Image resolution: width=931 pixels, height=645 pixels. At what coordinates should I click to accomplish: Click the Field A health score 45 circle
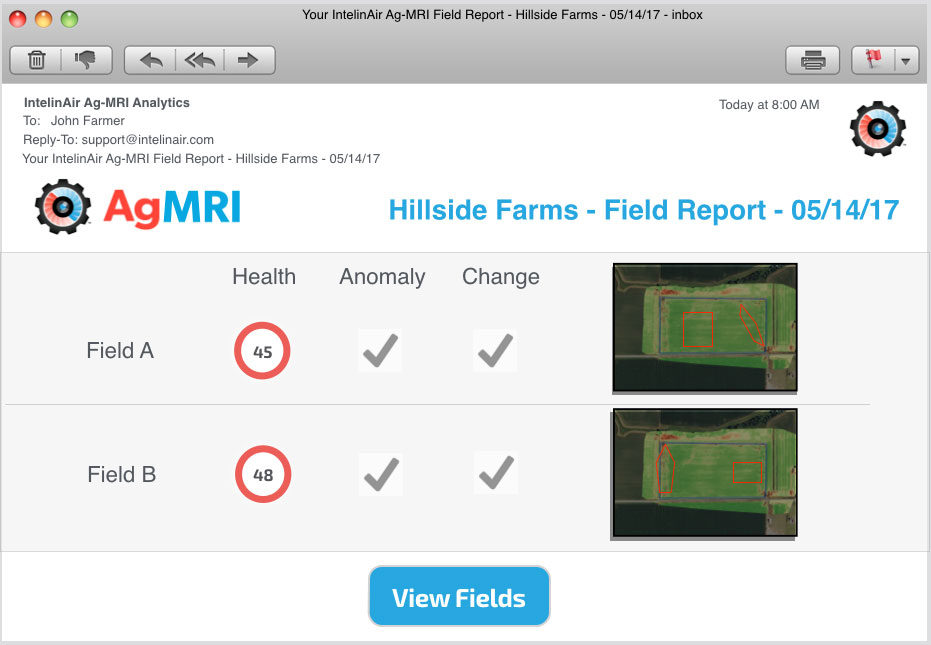(262, 351)
